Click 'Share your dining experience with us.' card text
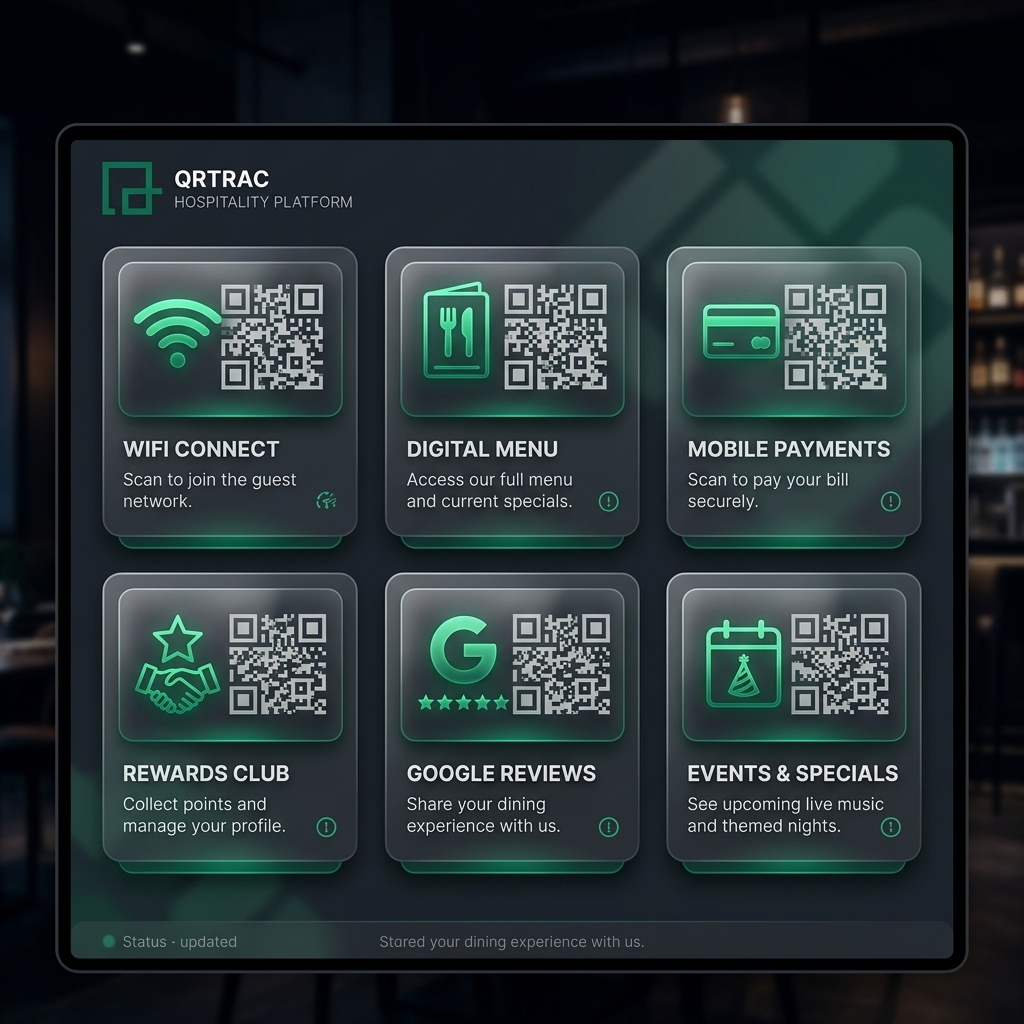The width and height of the screenshot is (1024, 1024). (x=483, y=815)
